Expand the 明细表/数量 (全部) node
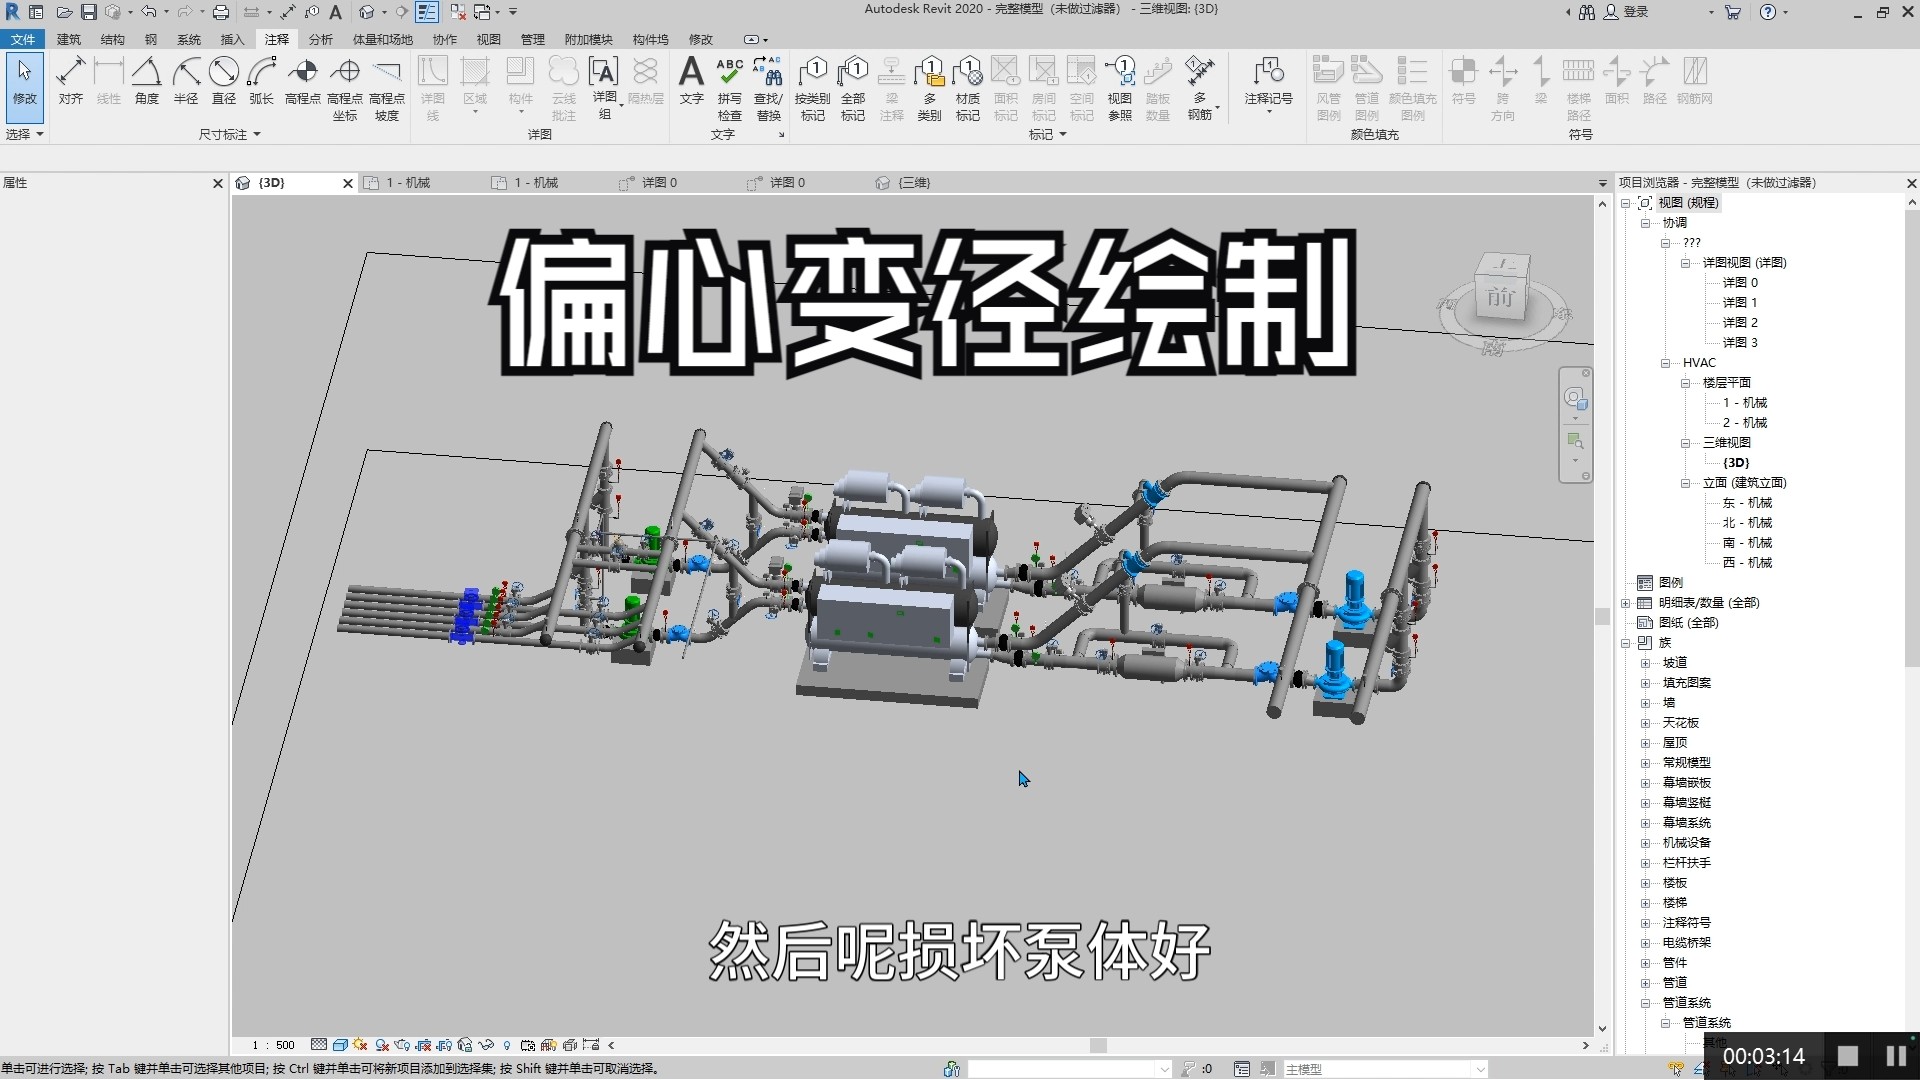Viewport: 1920px width, 1080px height. pos(1626,603)
